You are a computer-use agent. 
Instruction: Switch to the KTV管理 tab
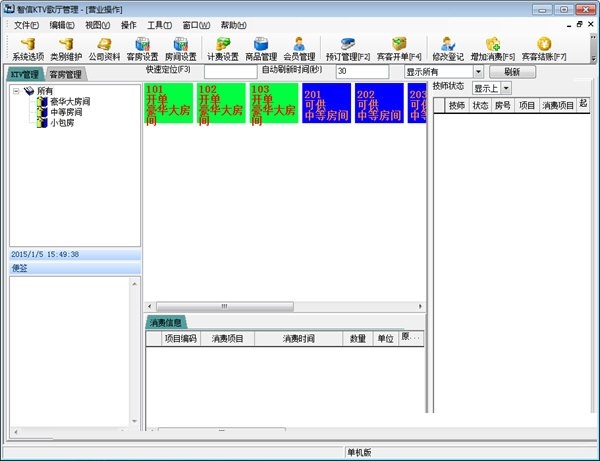[24, 74]
